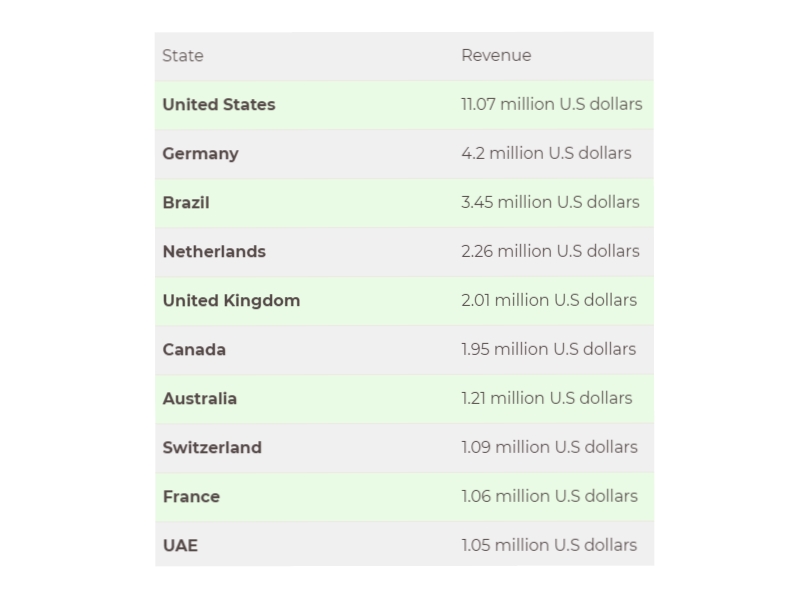Click the Canada country cell
800x600 pixels.
tap(194, 350)
